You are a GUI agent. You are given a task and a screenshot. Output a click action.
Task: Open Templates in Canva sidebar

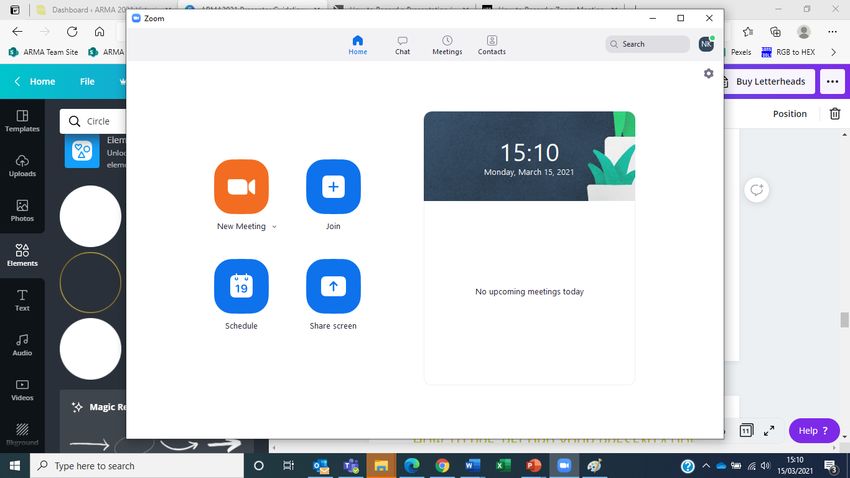point(22,121)
